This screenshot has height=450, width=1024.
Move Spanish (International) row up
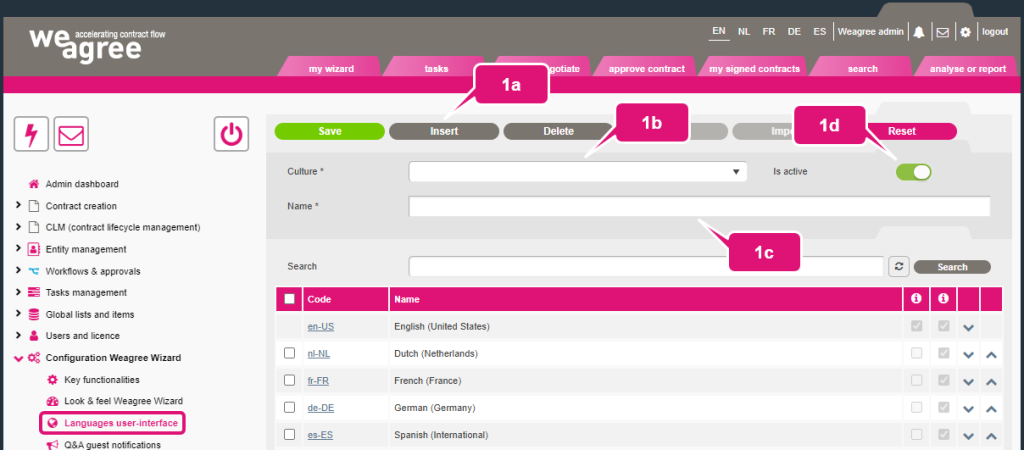click(991, 436)
